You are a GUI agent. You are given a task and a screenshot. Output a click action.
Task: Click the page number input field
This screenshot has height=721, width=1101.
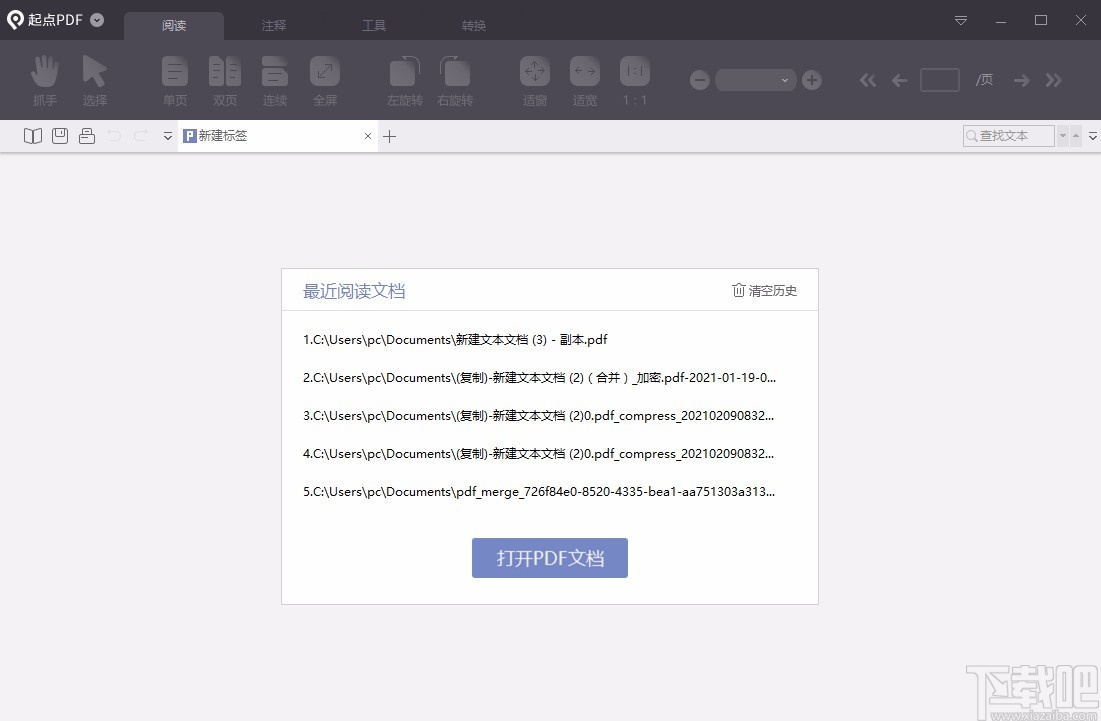[939, 79]
